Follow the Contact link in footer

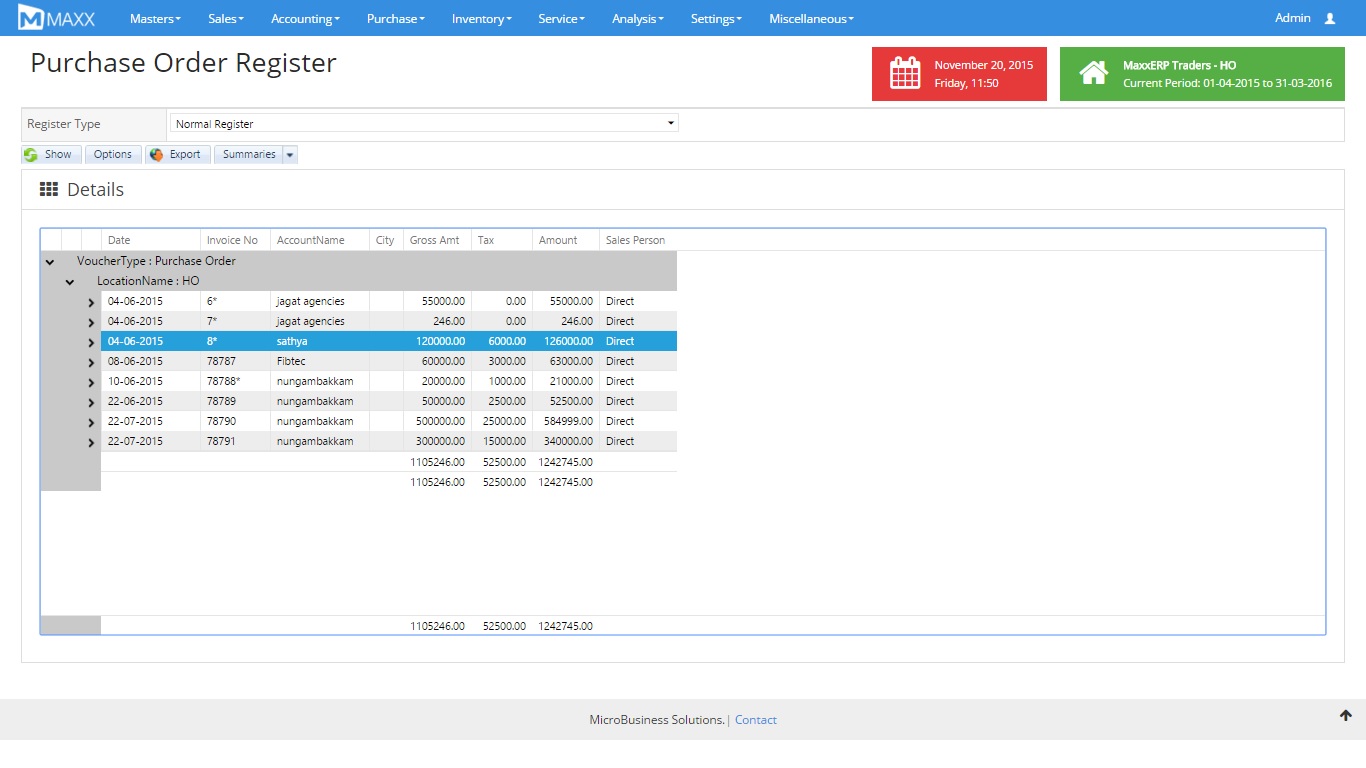(x=755, y=720)
